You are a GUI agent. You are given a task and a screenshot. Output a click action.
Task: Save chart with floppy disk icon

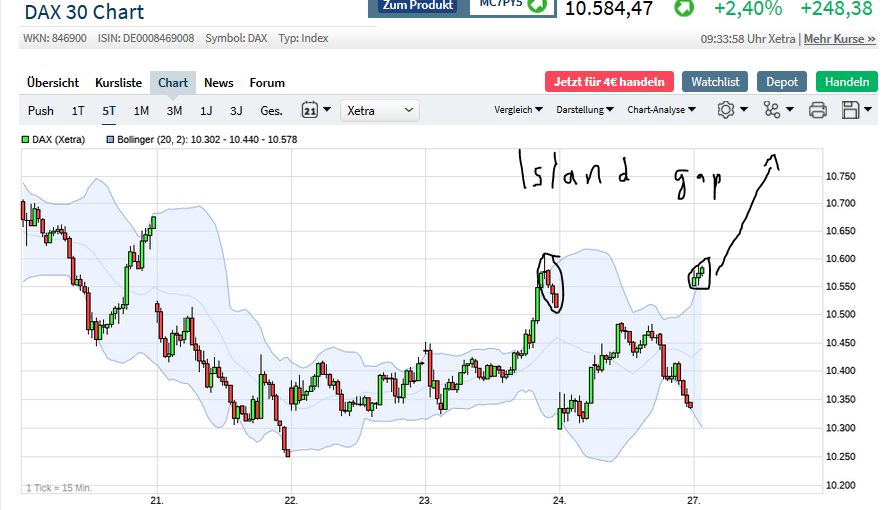click(x=850, y=110)
